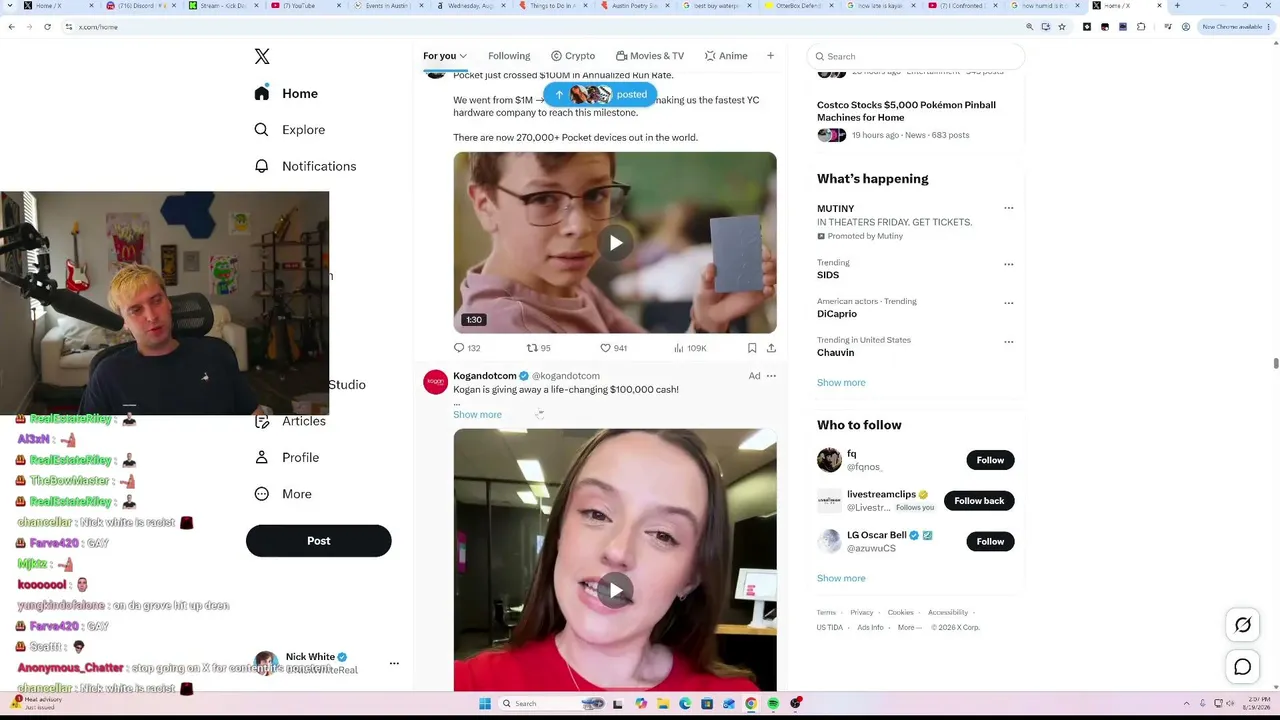This screenshot has height=720, width=1280.
Task: Bookmark the Pocket post
Action: [x=752, y=348]
